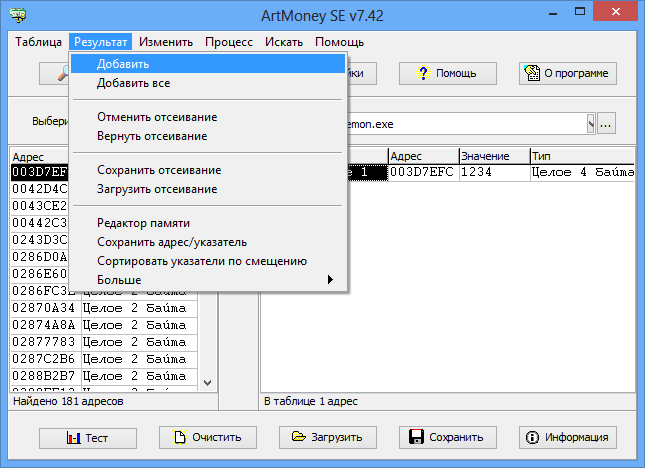Select result row 00442C3
The height and width of the screenshot is (468, 645).
tap(39, 222)
